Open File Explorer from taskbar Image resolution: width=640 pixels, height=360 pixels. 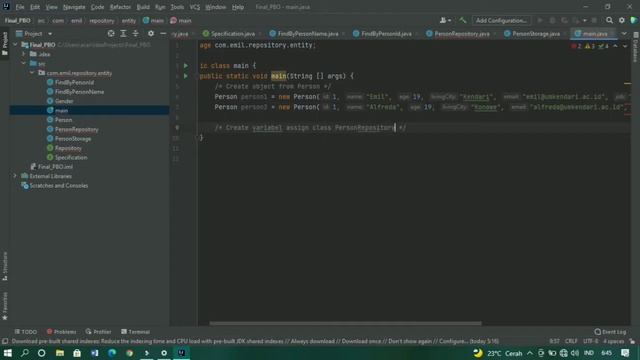click(60, 353)
